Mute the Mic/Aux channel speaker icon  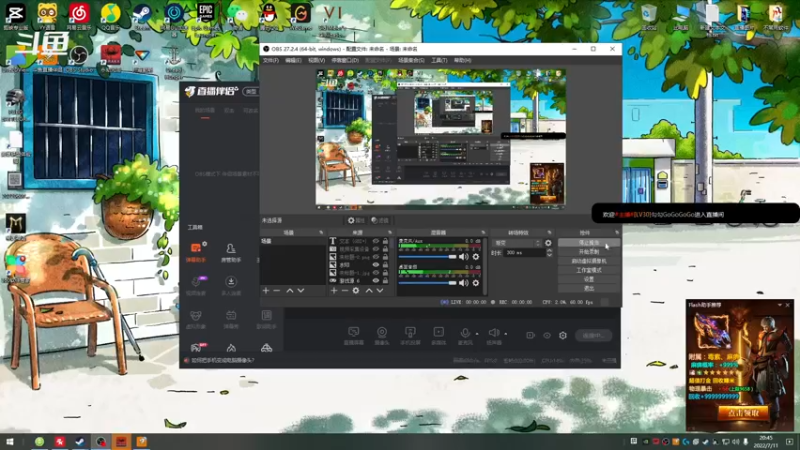click(463, 257)
